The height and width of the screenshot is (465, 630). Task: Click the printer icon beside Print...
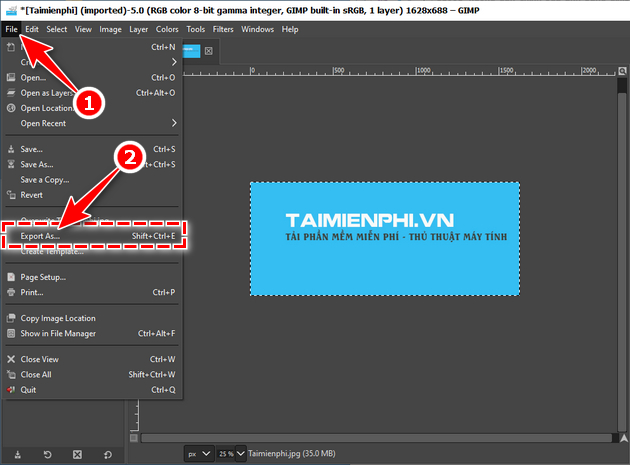(11, 292)
